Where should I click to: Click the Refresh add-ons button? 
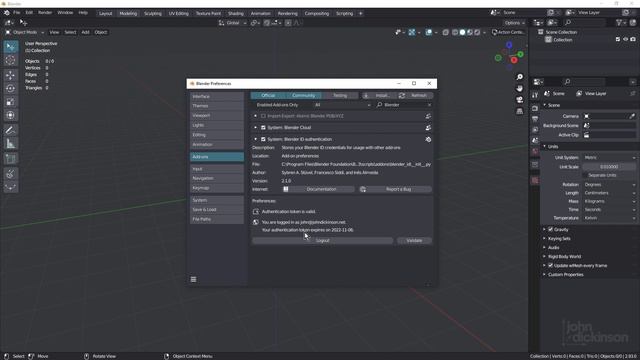(x=414, y=96)
